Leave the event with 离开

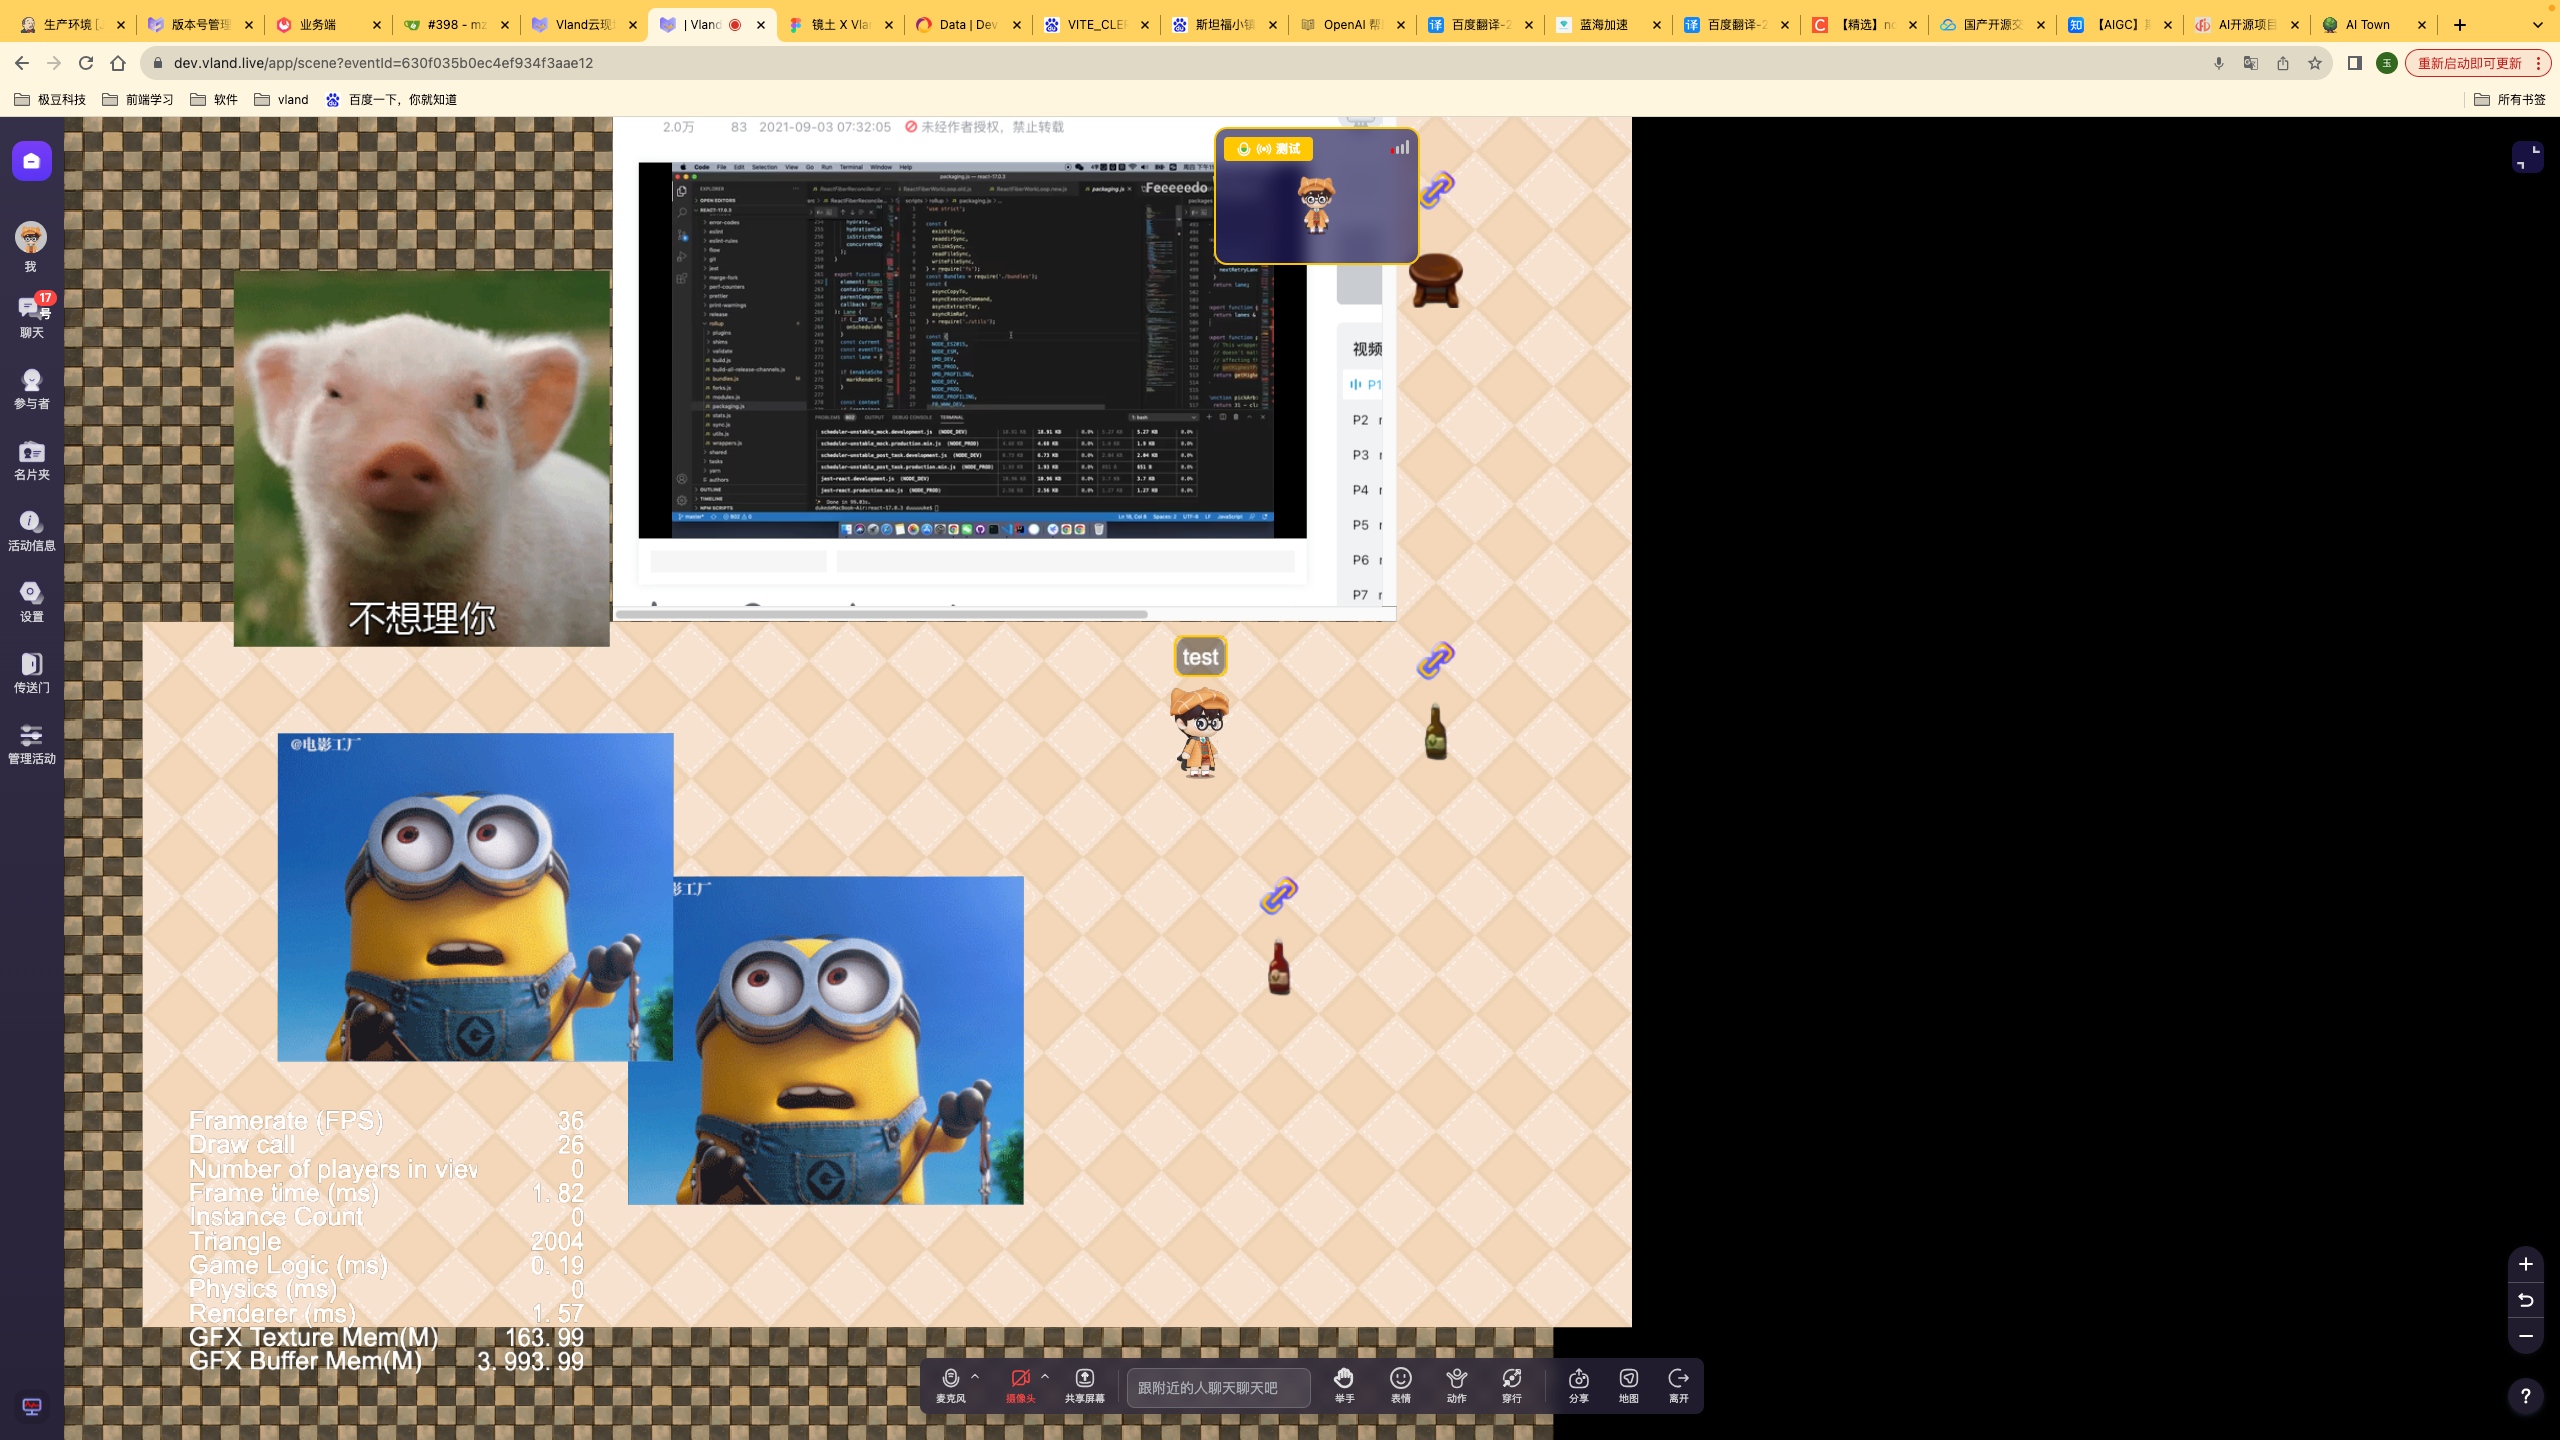pos(1679,1386)
